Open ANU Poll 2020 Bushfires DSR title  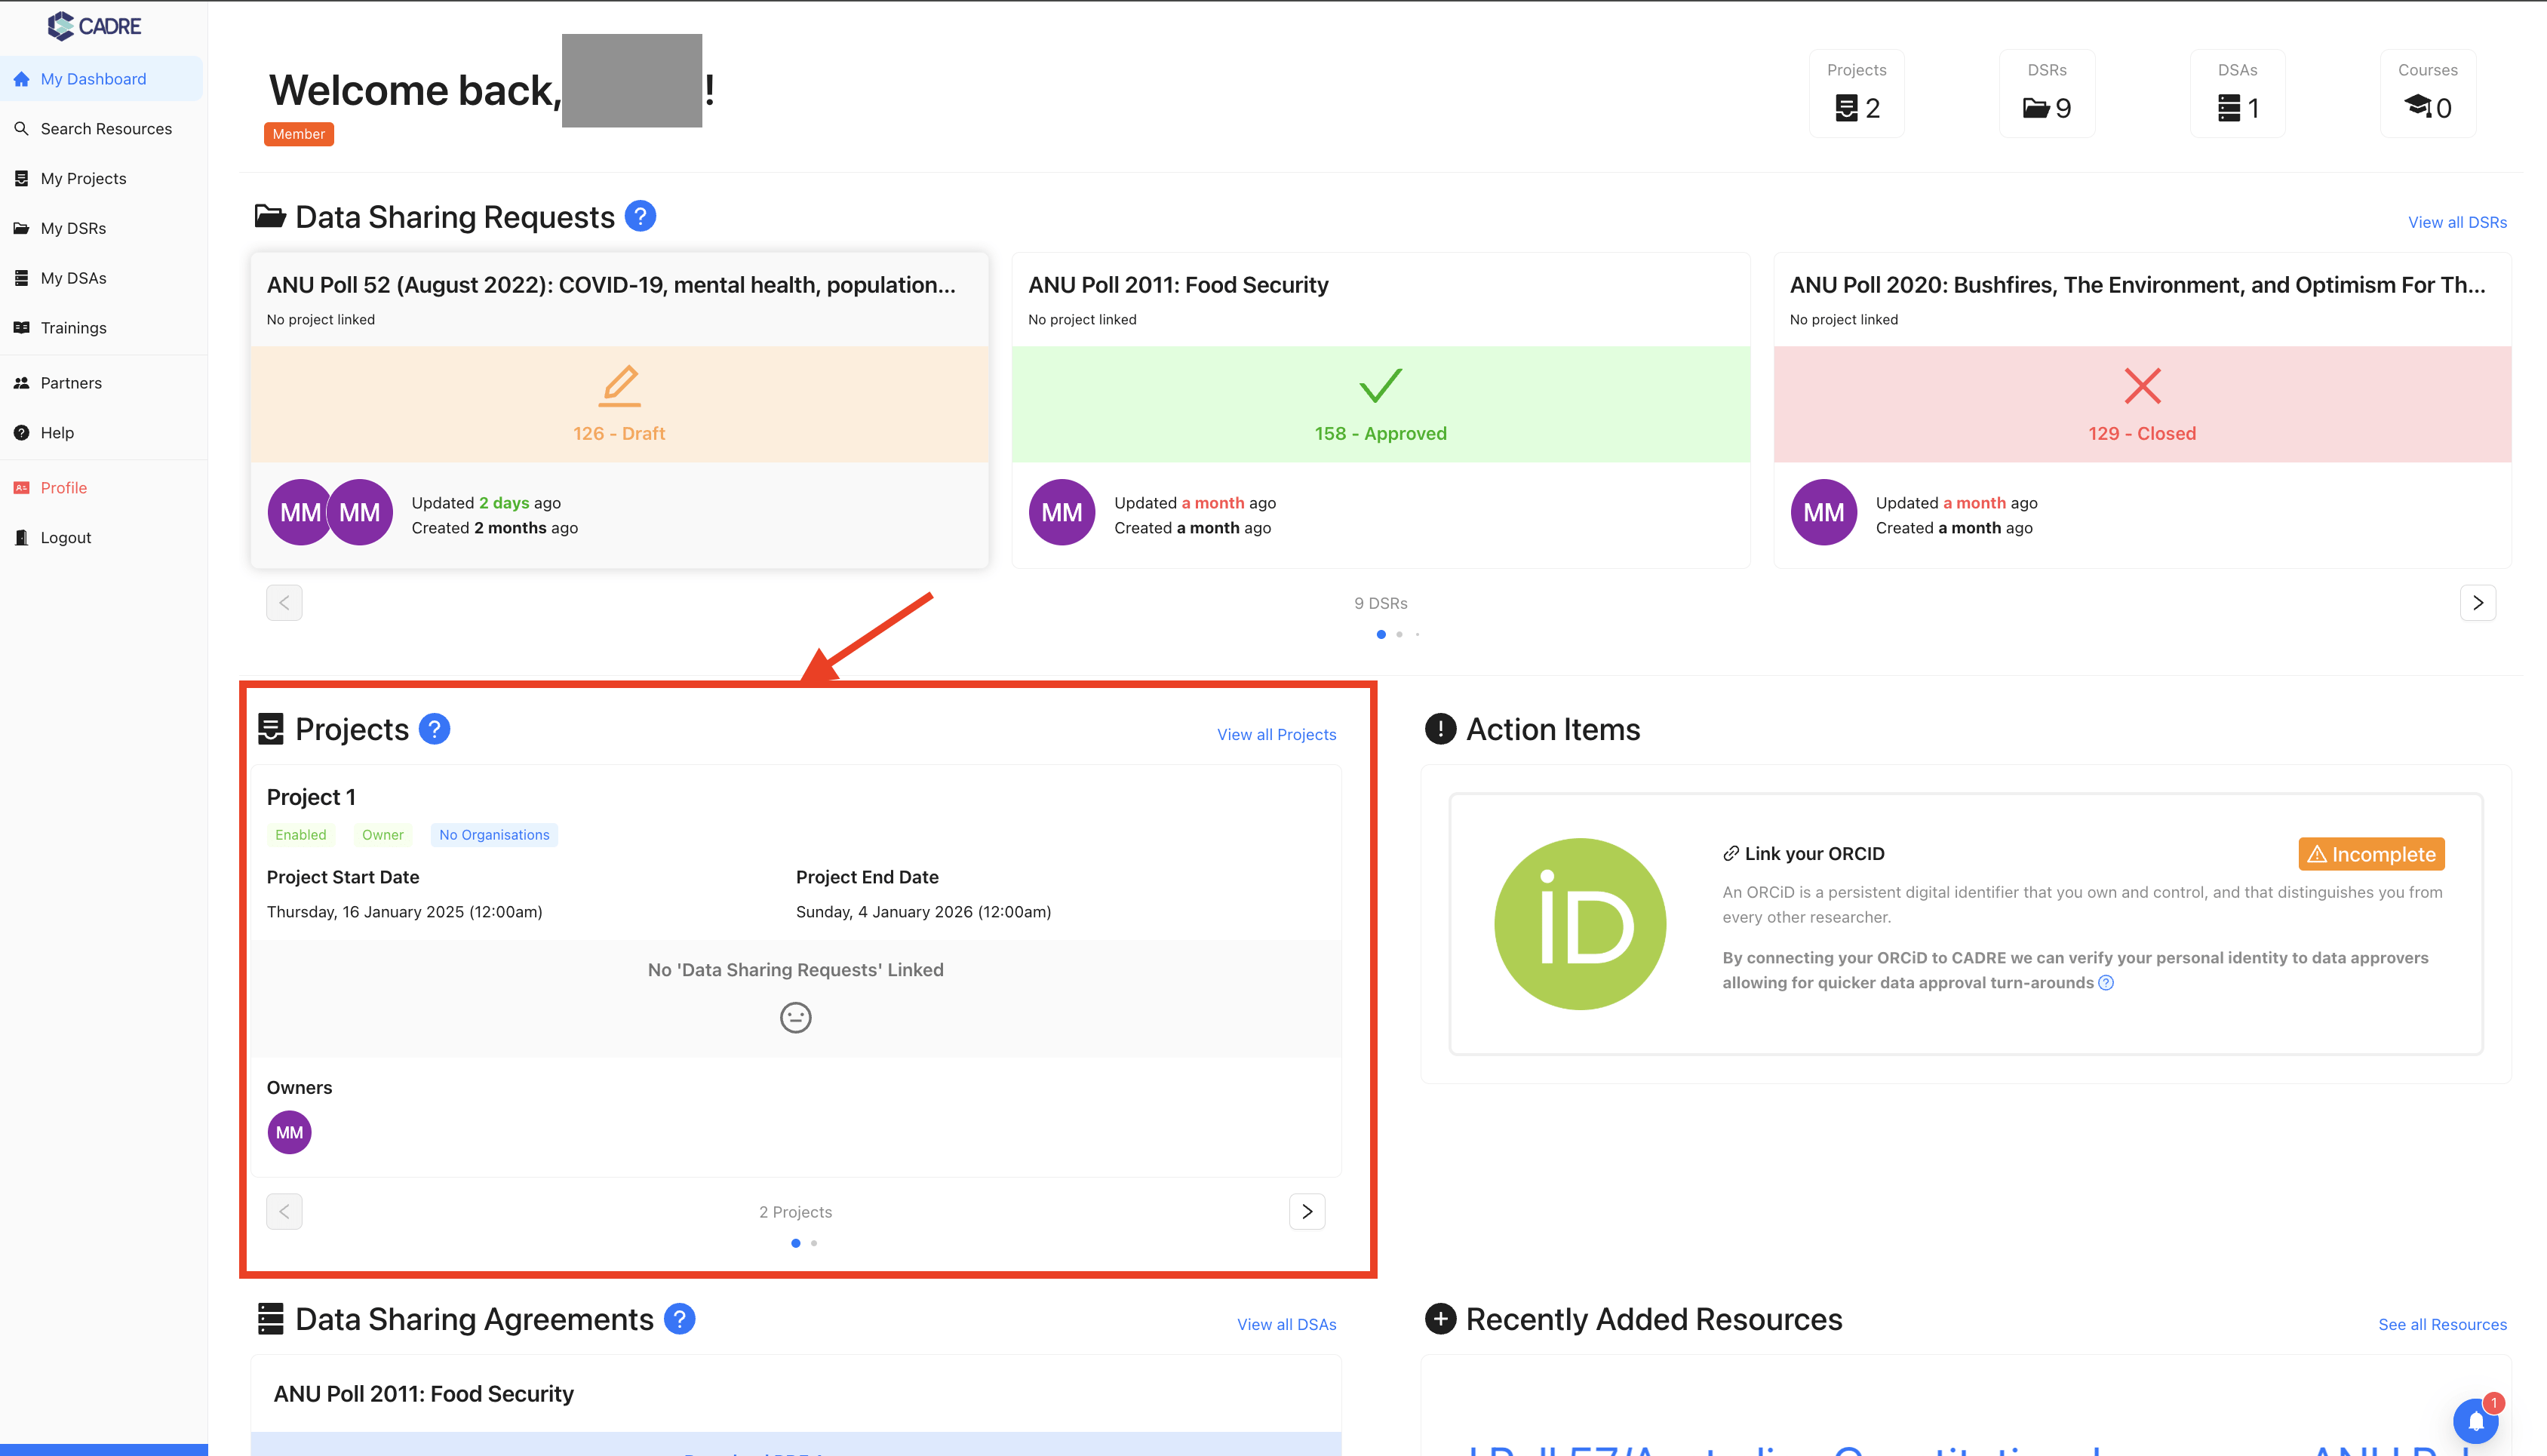[x=2137, y=285]
